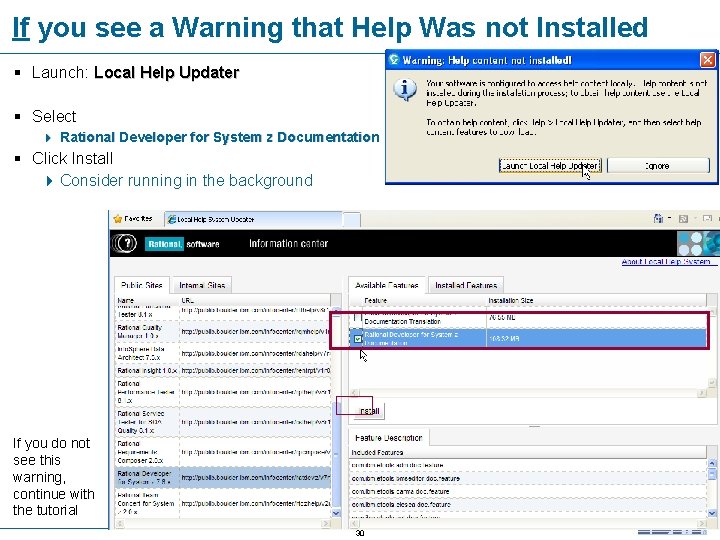Uncheck Rational Developer for System z Documentation checkbox

(x=358, y=339)
